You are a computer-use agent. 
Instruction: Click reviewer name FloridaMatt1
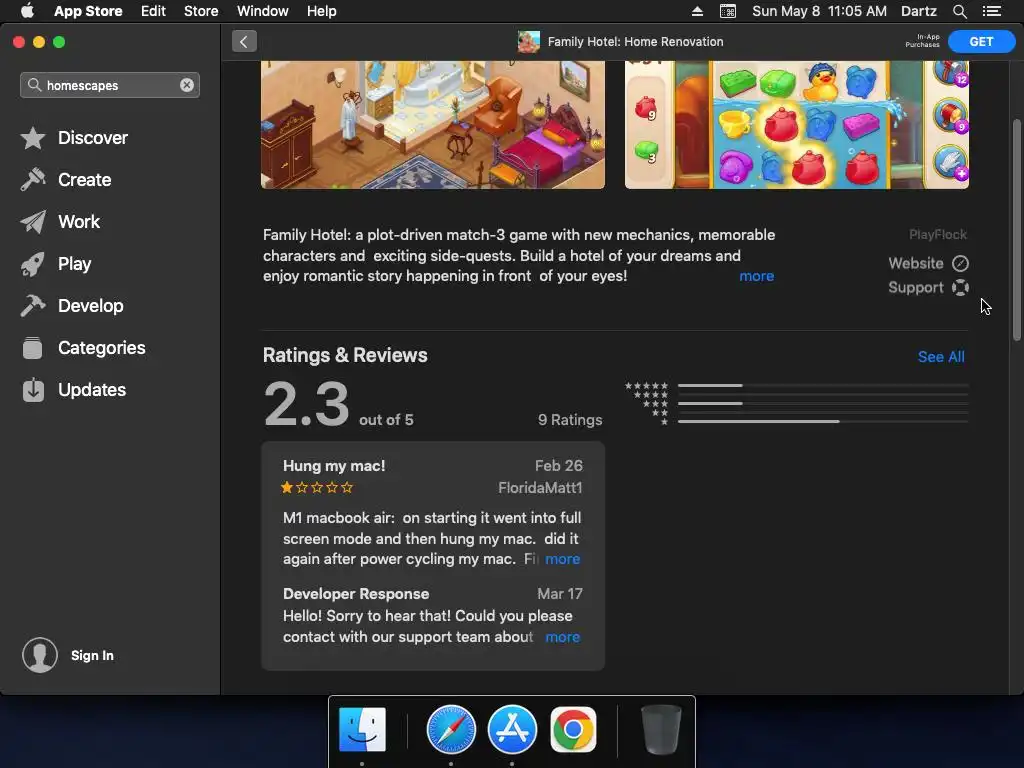[x=540, y=488]
